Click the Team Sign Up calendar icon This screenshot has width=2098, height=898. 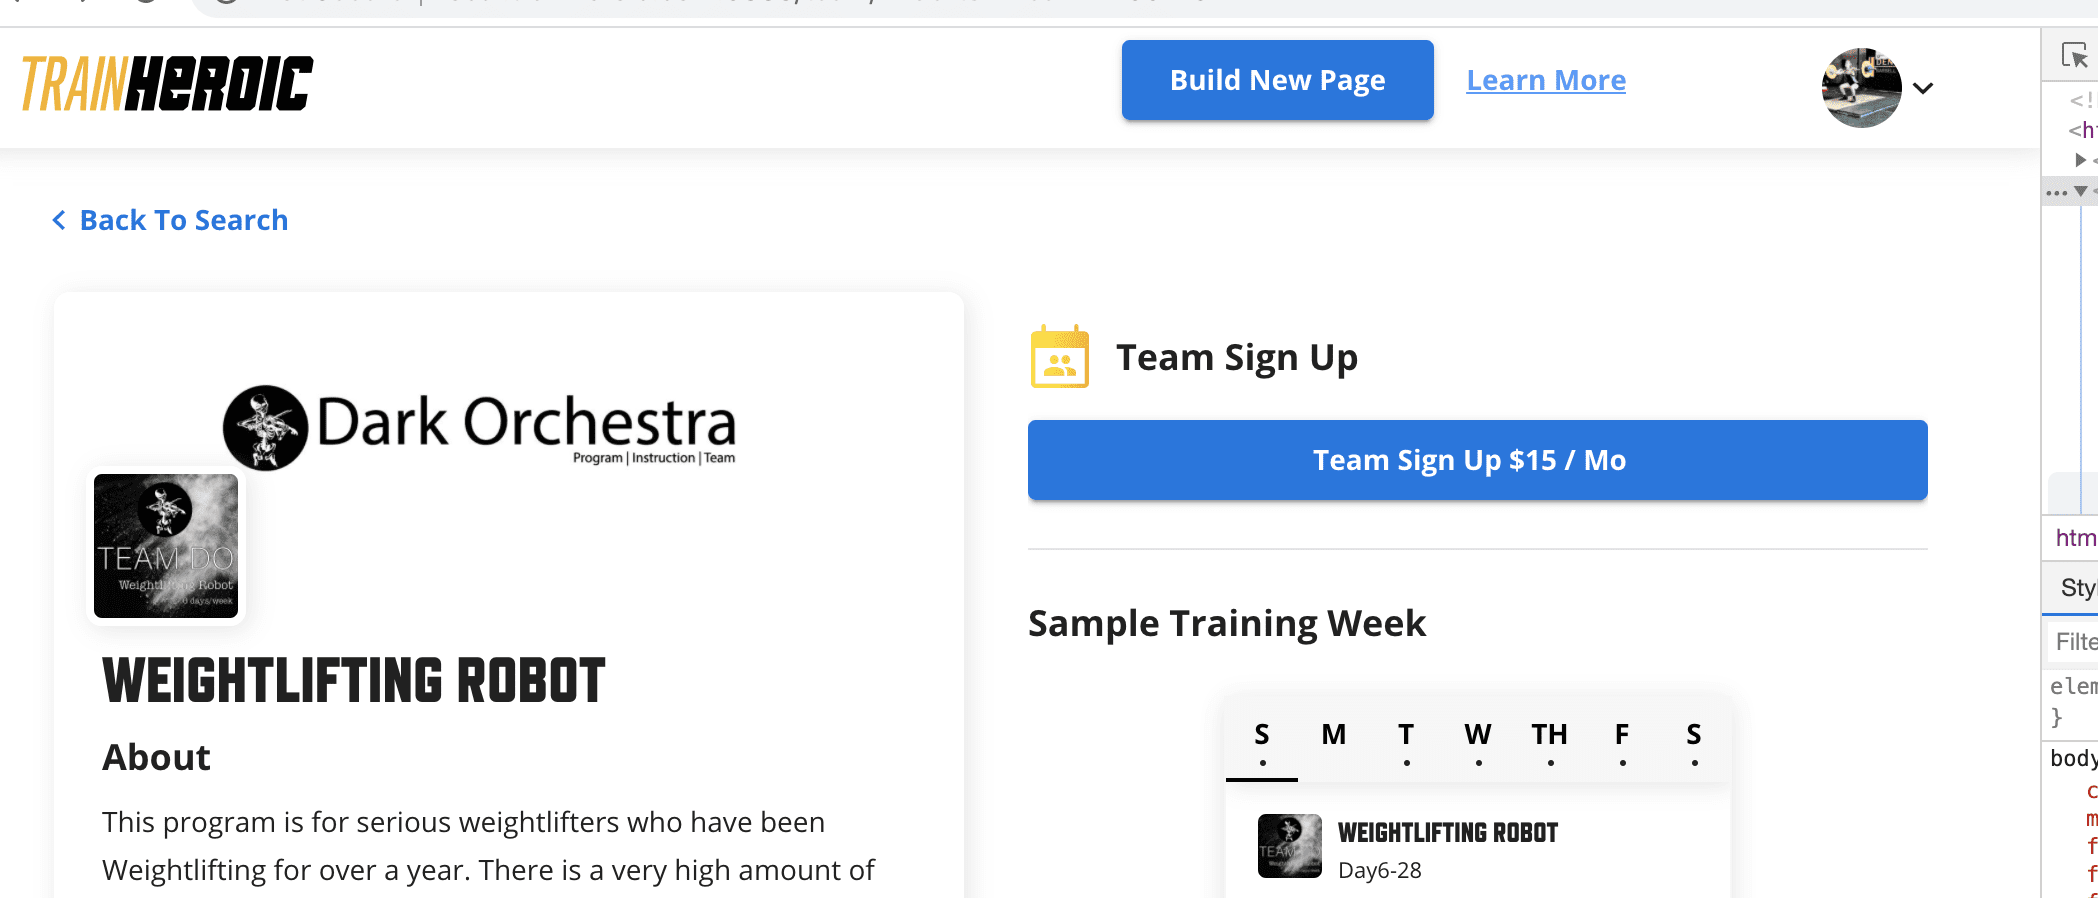[1060, 356]
